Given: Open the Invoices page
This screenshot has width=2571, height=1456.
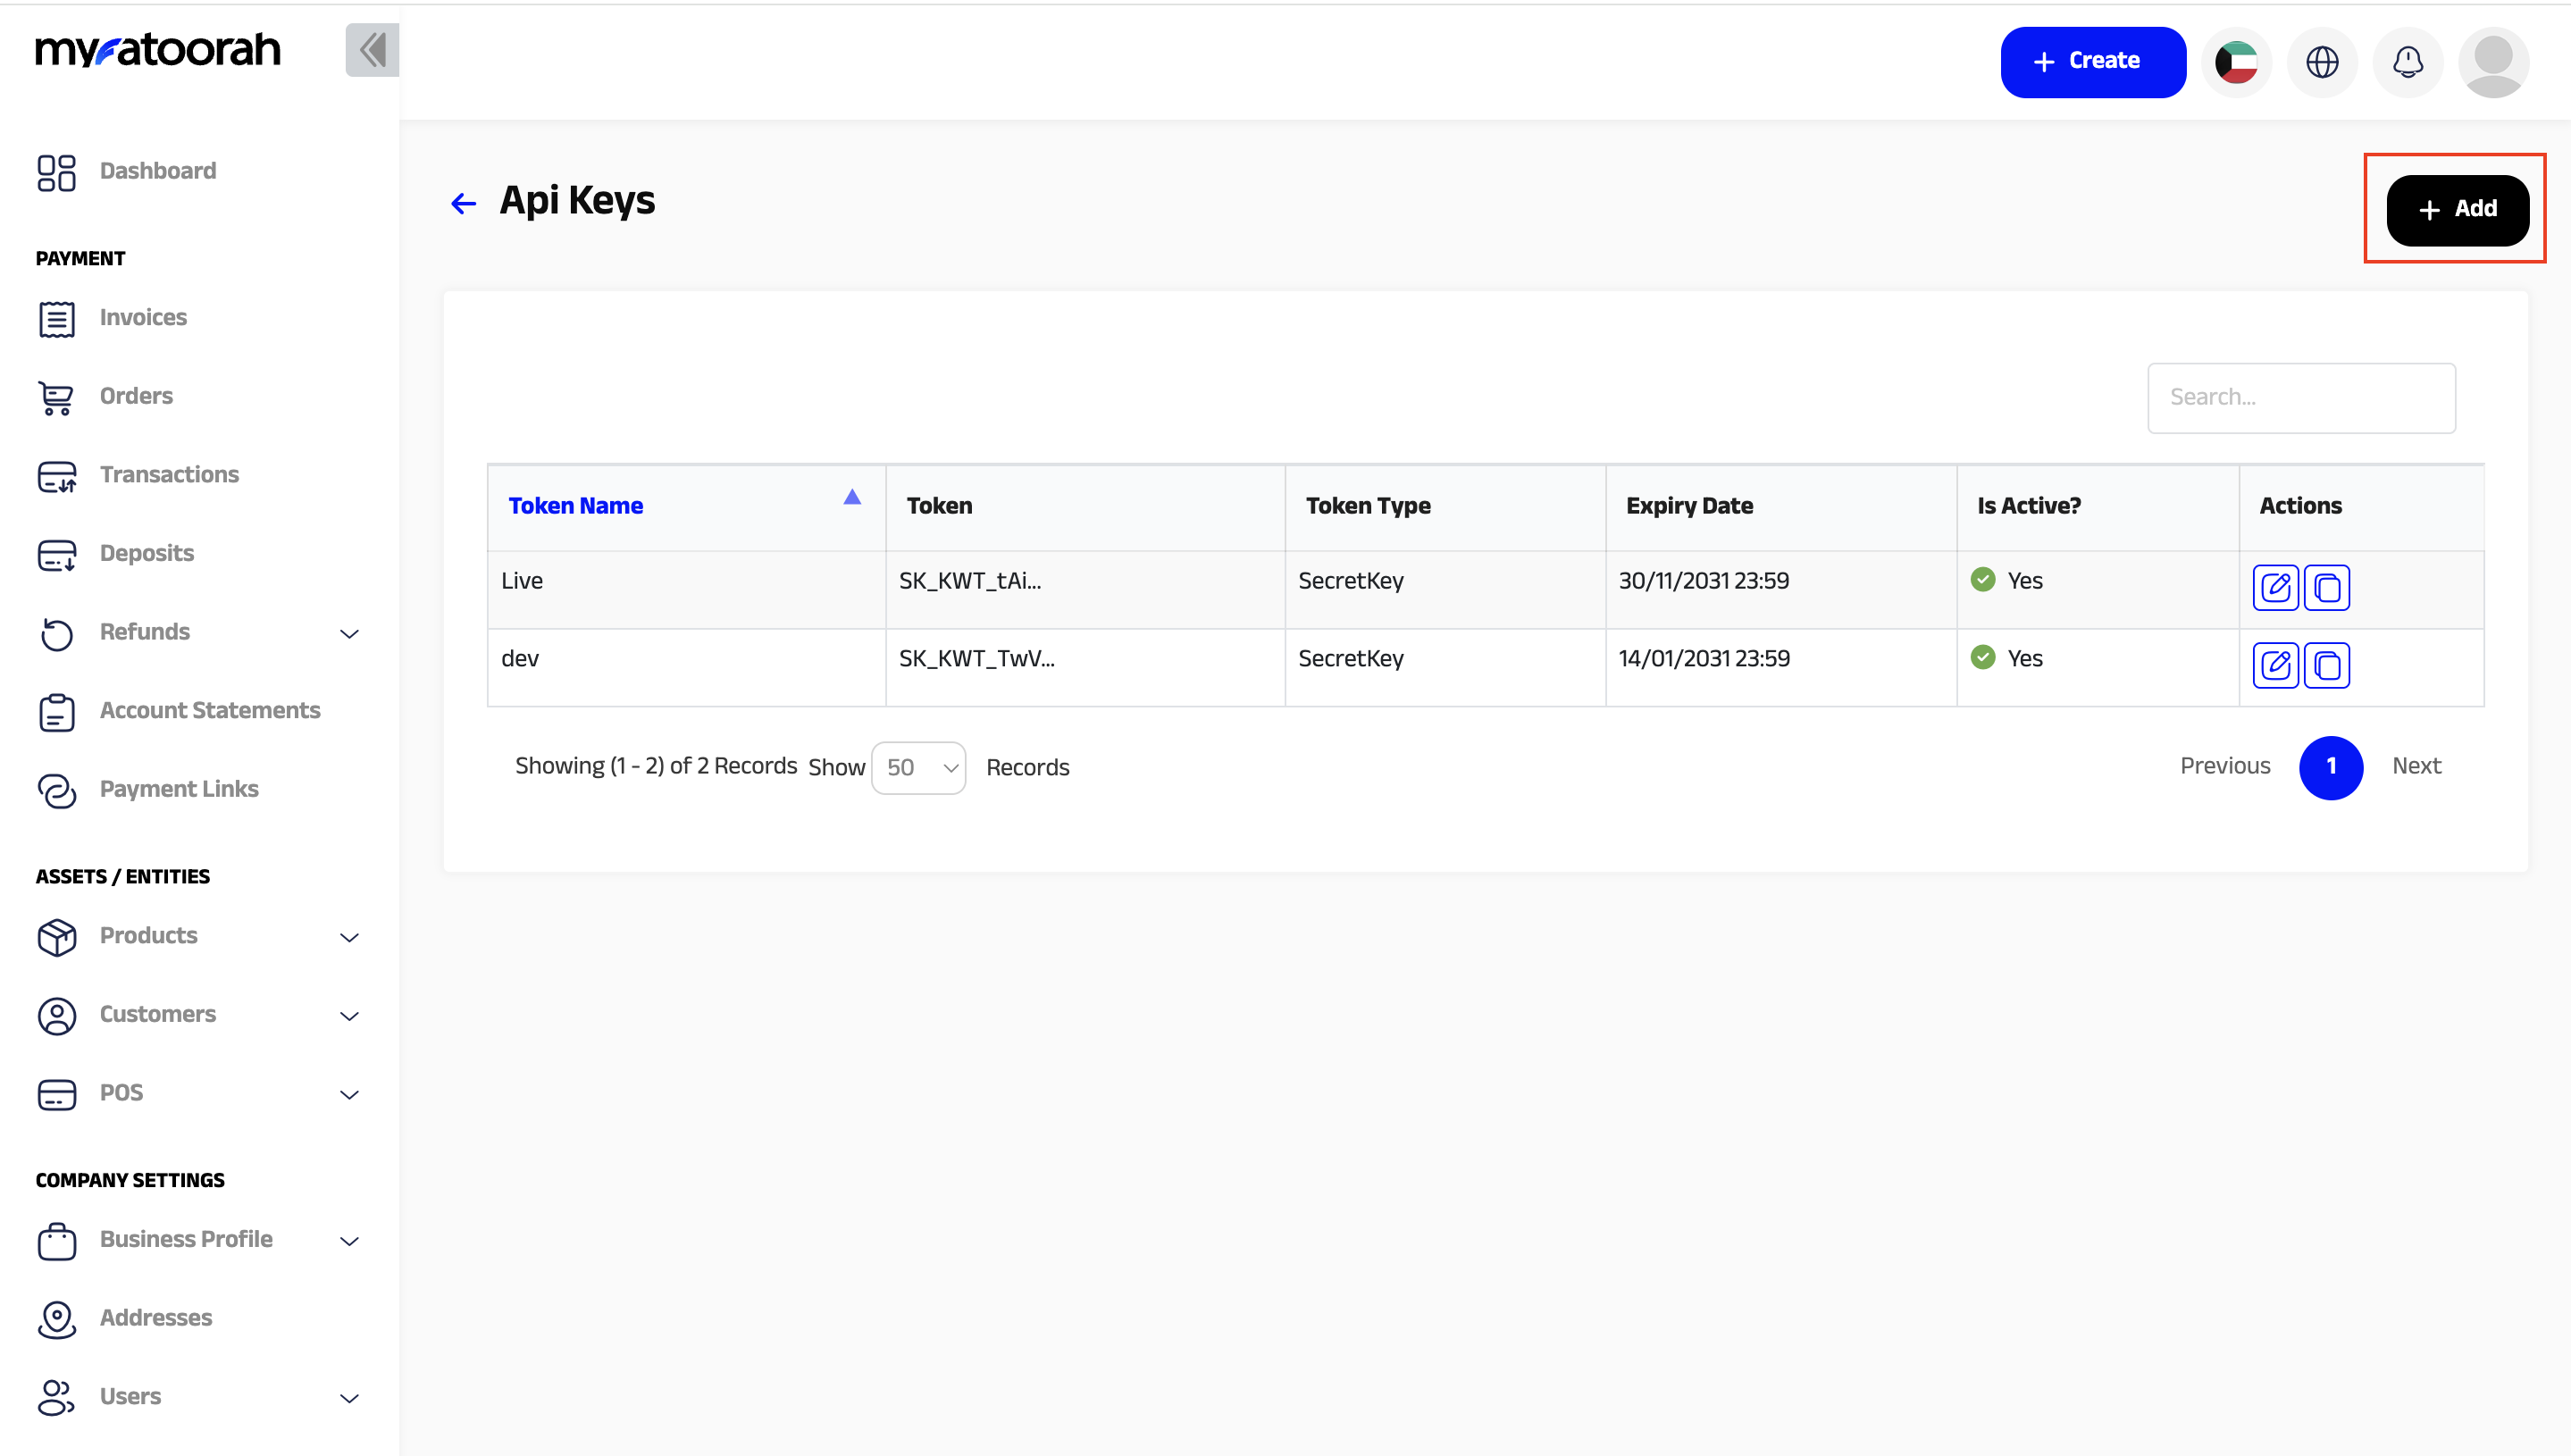Looking at the screenshot, I should tap(143, 318).
